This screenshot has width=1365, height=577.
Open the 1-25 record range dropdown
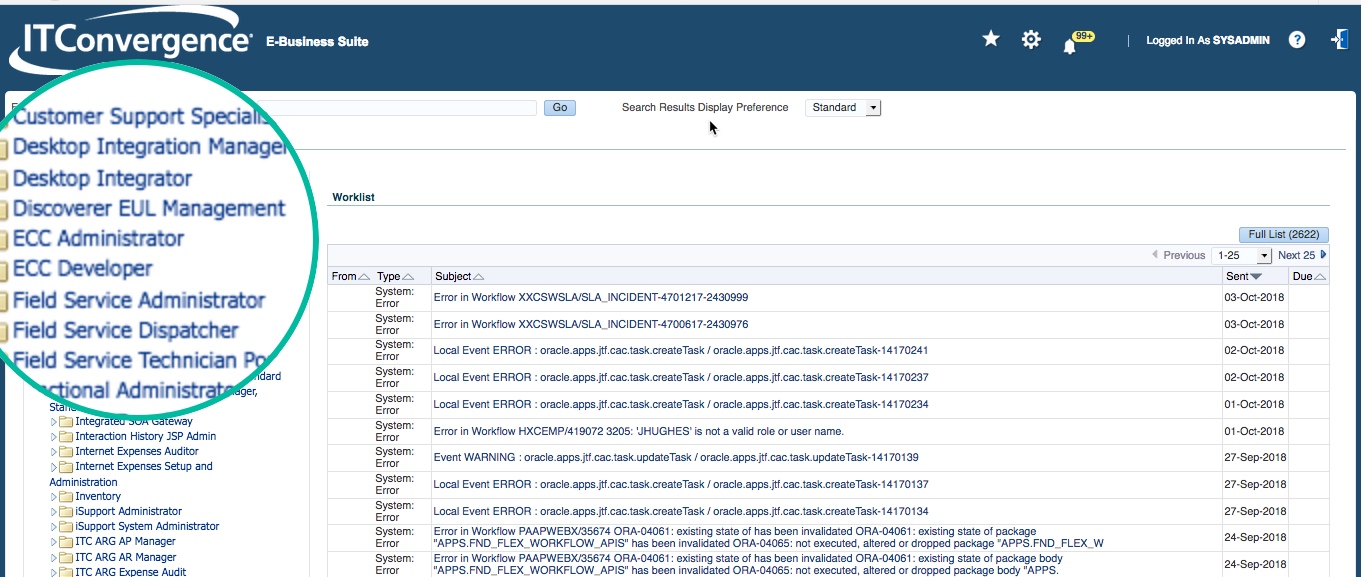point(1241,255)
